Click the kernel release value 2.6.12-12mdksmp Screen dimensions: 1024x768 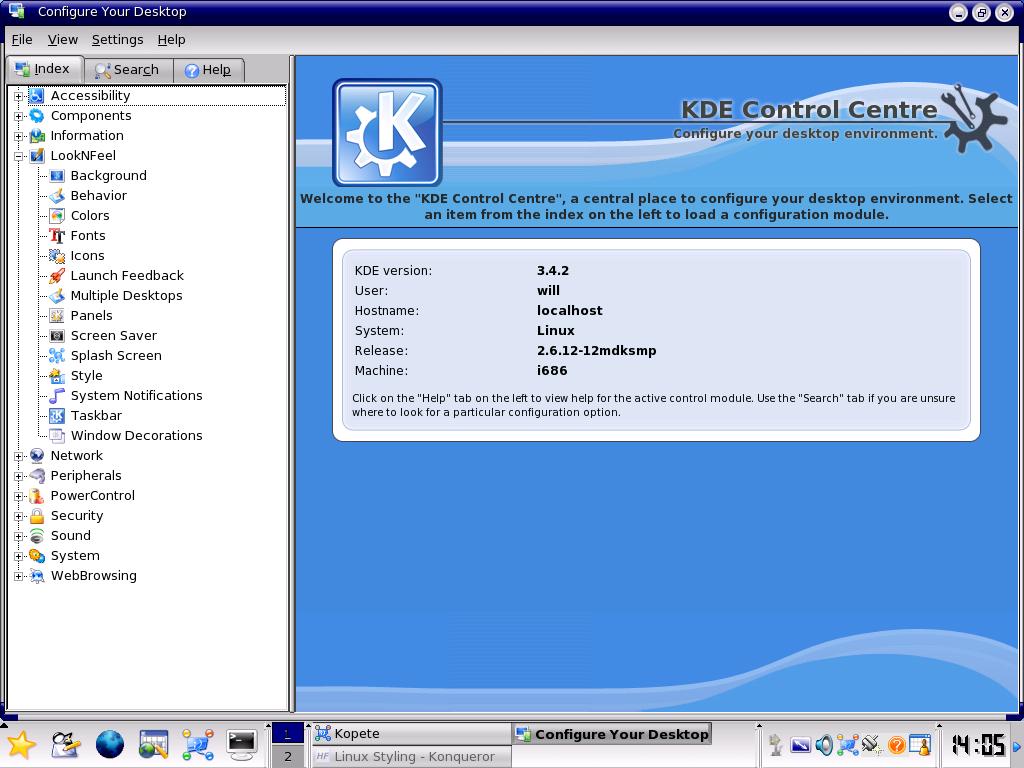[x=596, y=351]
